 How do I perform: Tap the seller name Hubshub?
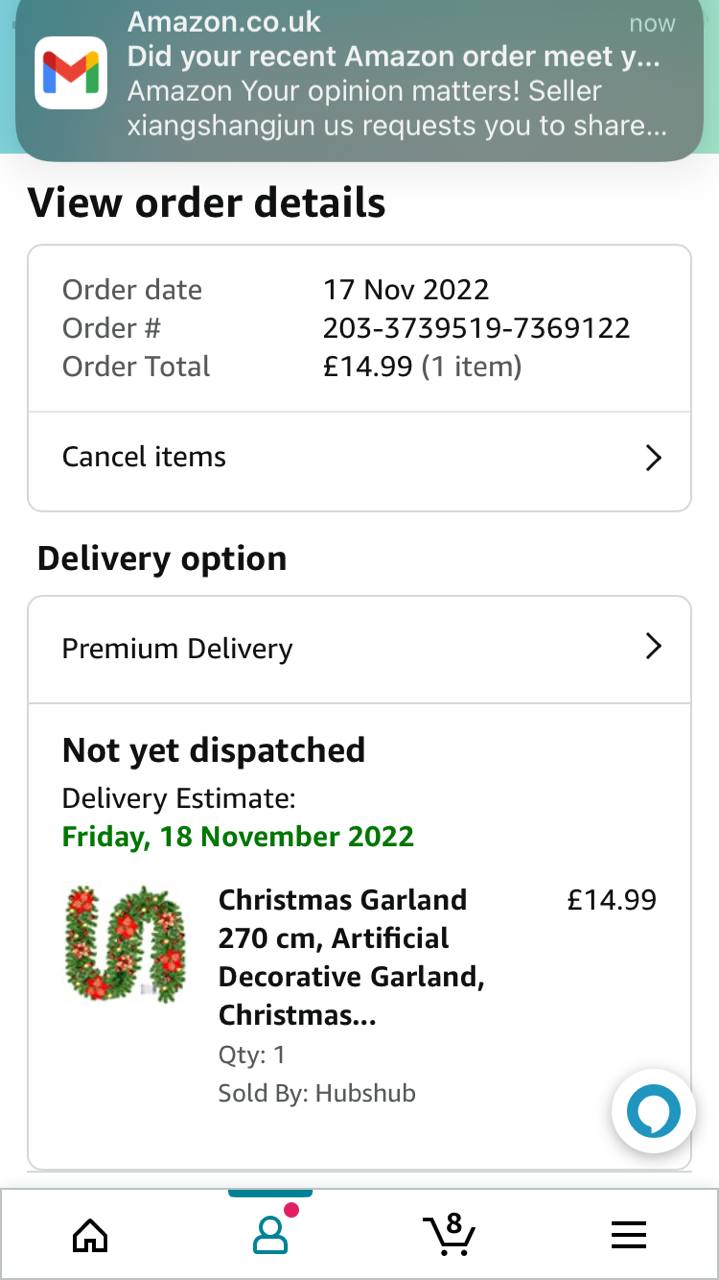point(365,1093)
